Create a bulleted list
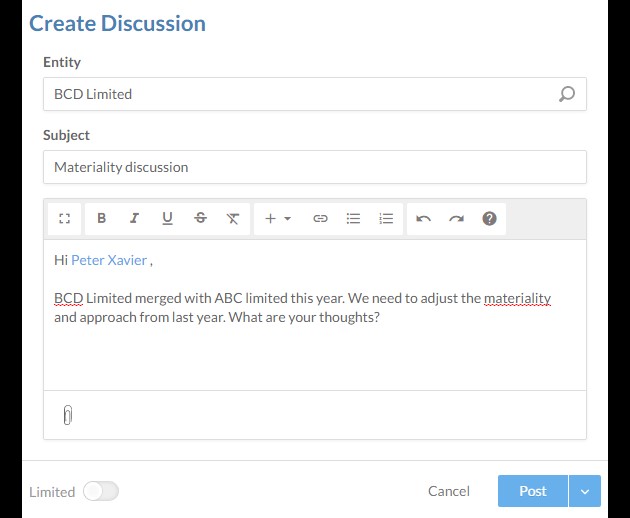The width and height of the screenshot is (630, 518). [353, 219]
